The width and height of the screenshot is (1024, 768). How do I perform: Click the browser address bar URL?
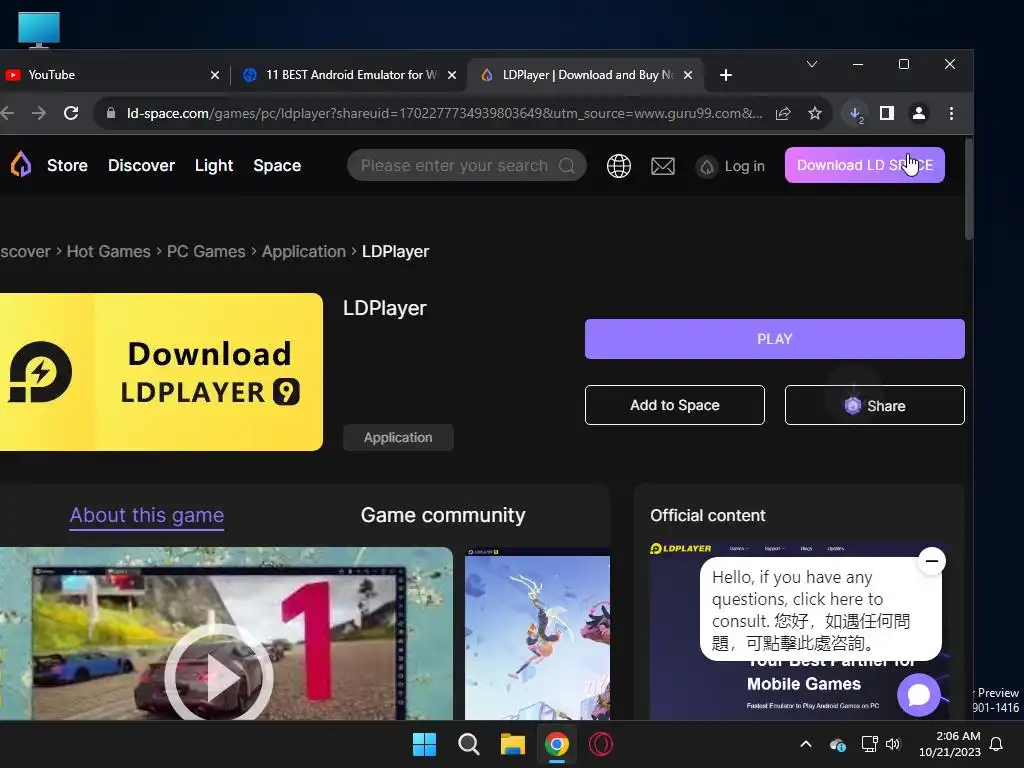[444, 113]
